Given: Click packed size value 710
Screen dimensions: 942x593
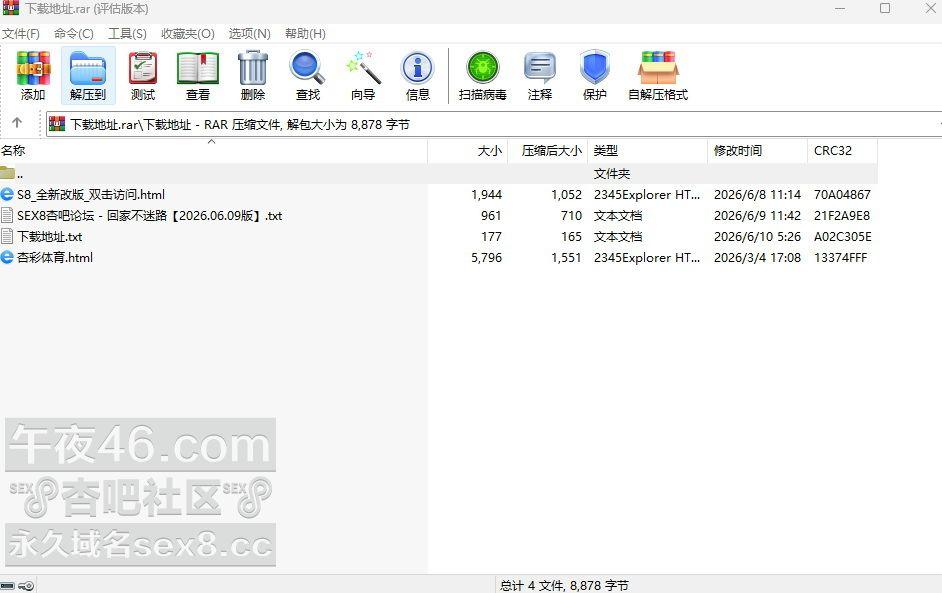Looking at the screenshot, I should (571, 216).
